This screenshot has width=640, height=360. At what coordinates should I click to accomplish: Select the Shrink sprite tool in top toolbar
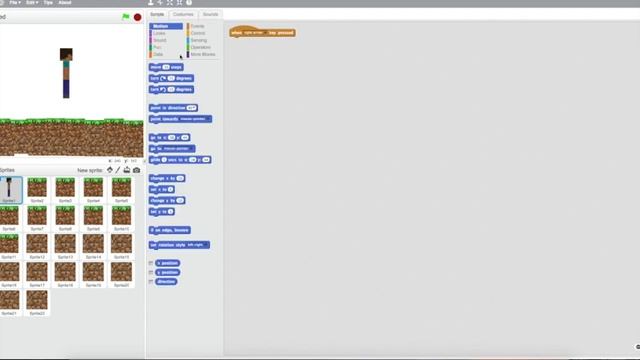[179, 2]
